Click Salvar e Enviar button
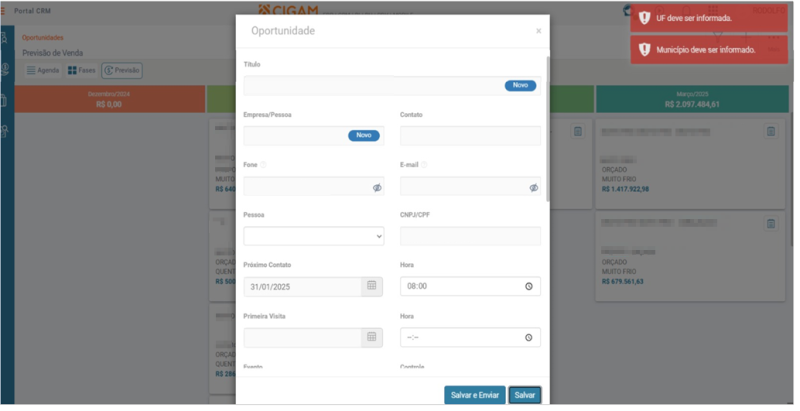The image size is (800, 411). point(474,395)
